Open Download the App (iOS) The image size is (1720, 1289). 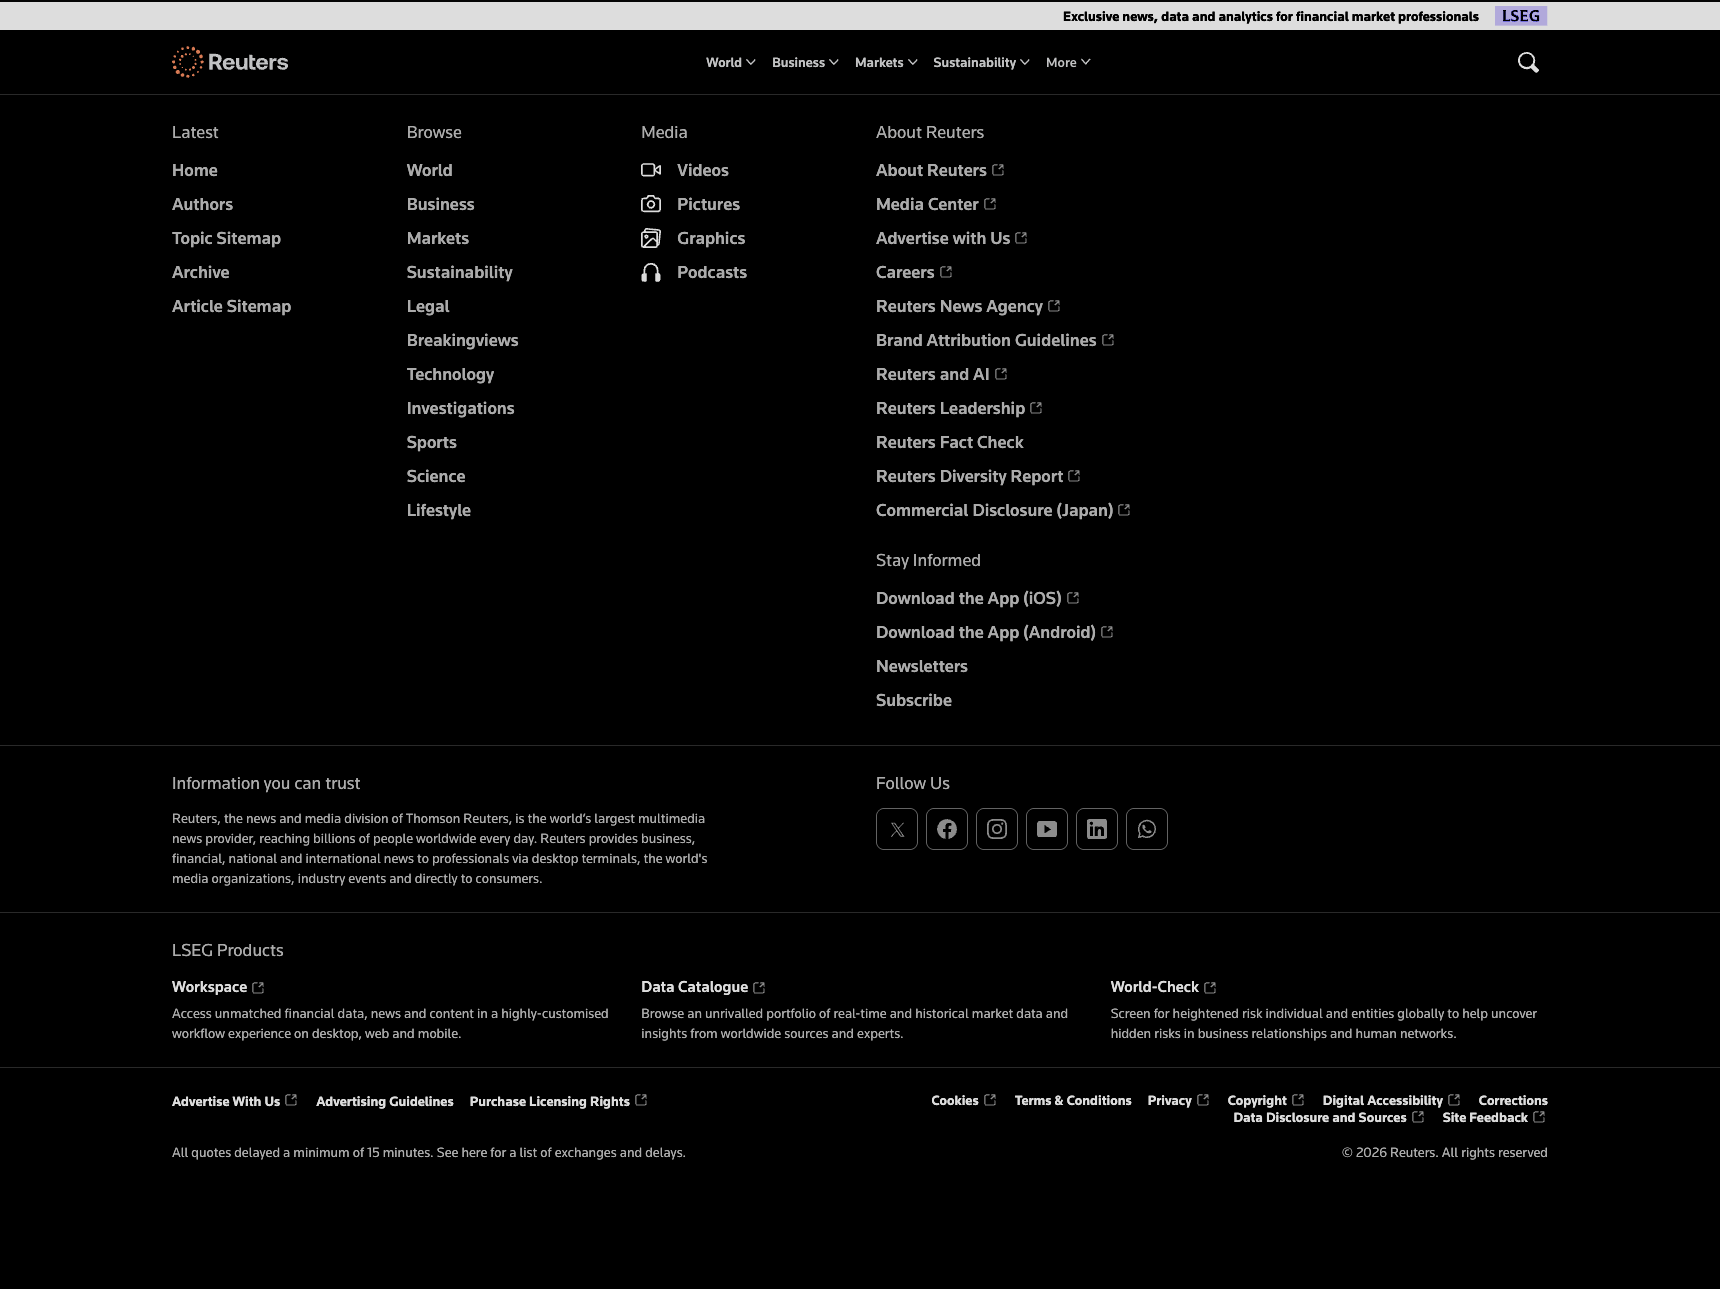[978, 598]
